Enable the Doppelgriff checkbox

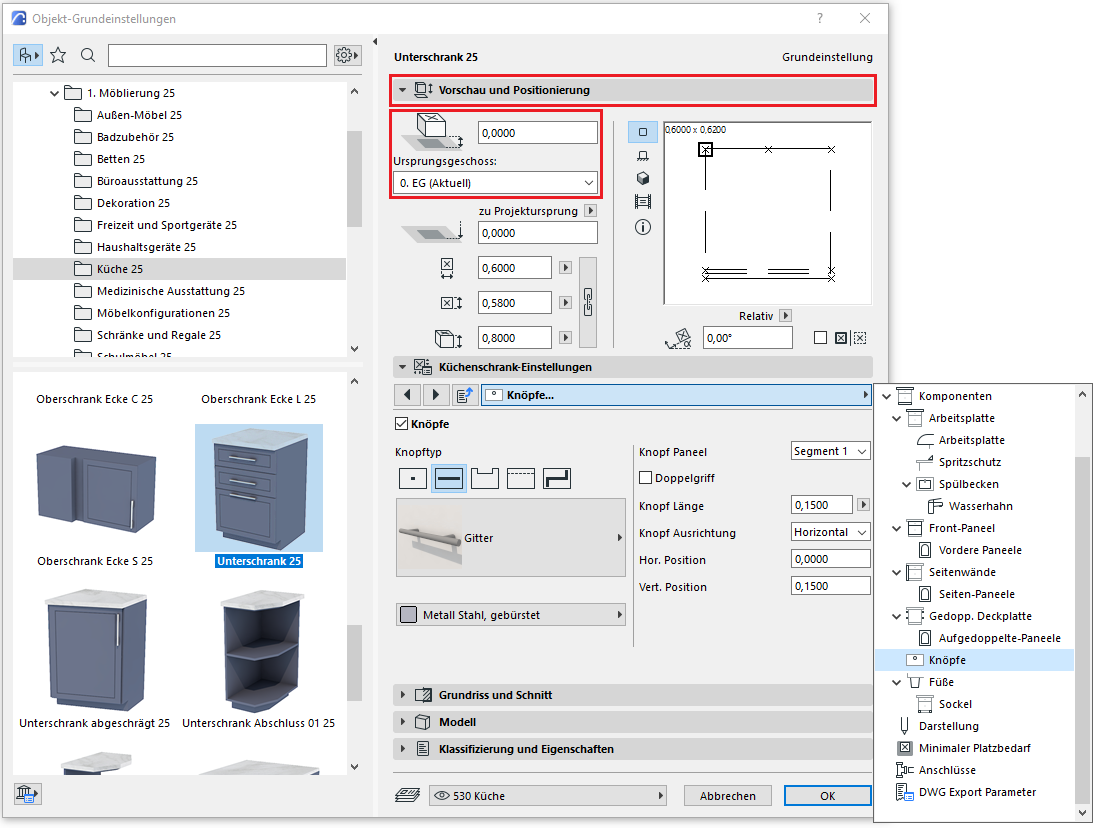coord(646,478)
